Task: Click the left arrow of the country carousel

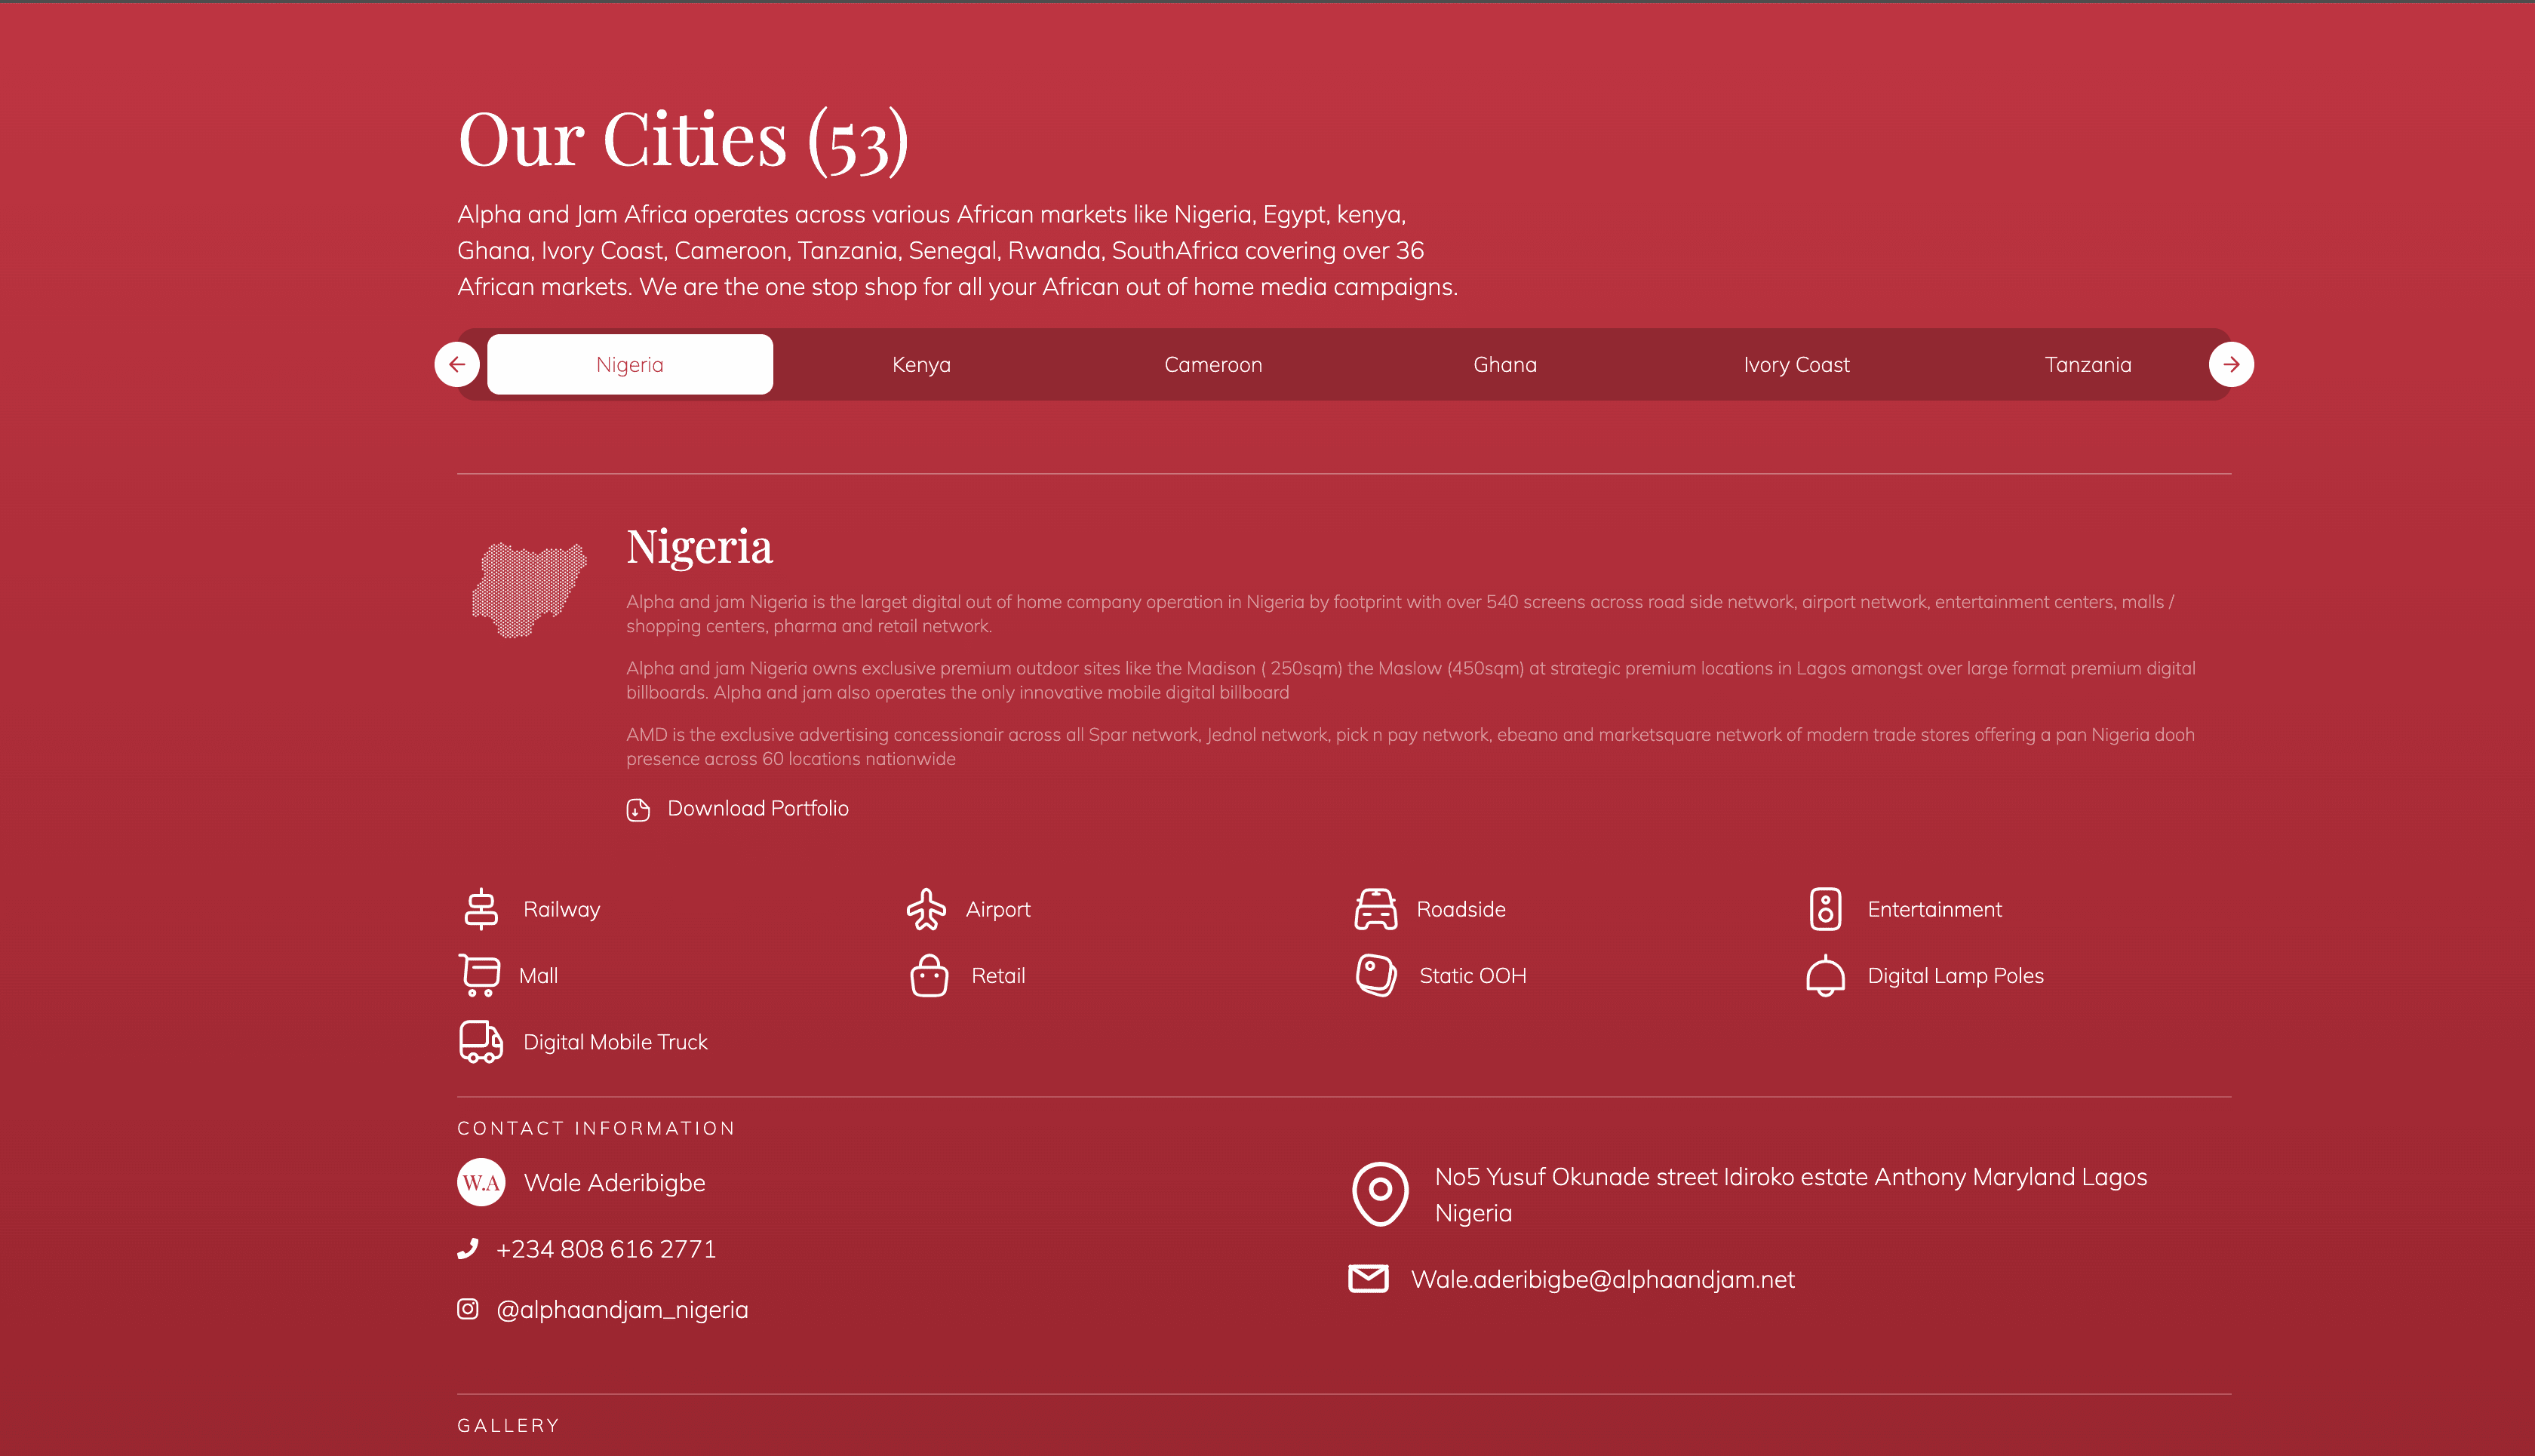Action: click(457, 365)
